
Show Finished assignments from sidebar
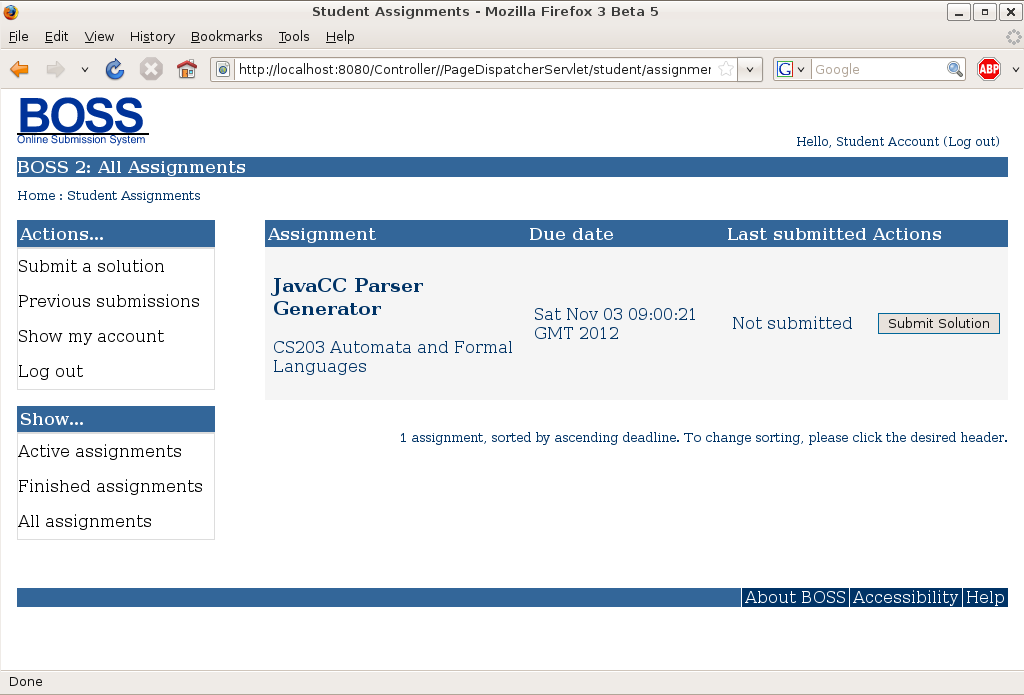click(x=110, y=486)
